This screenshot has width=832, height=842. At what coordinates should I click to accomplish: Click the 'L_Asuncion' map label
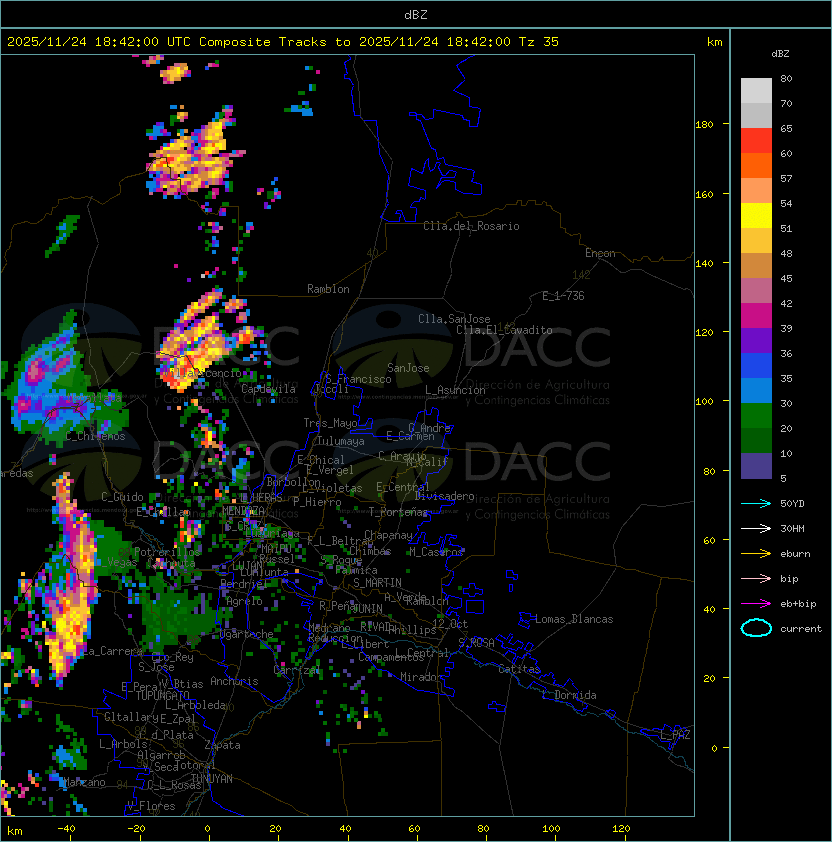pos(455,390)
